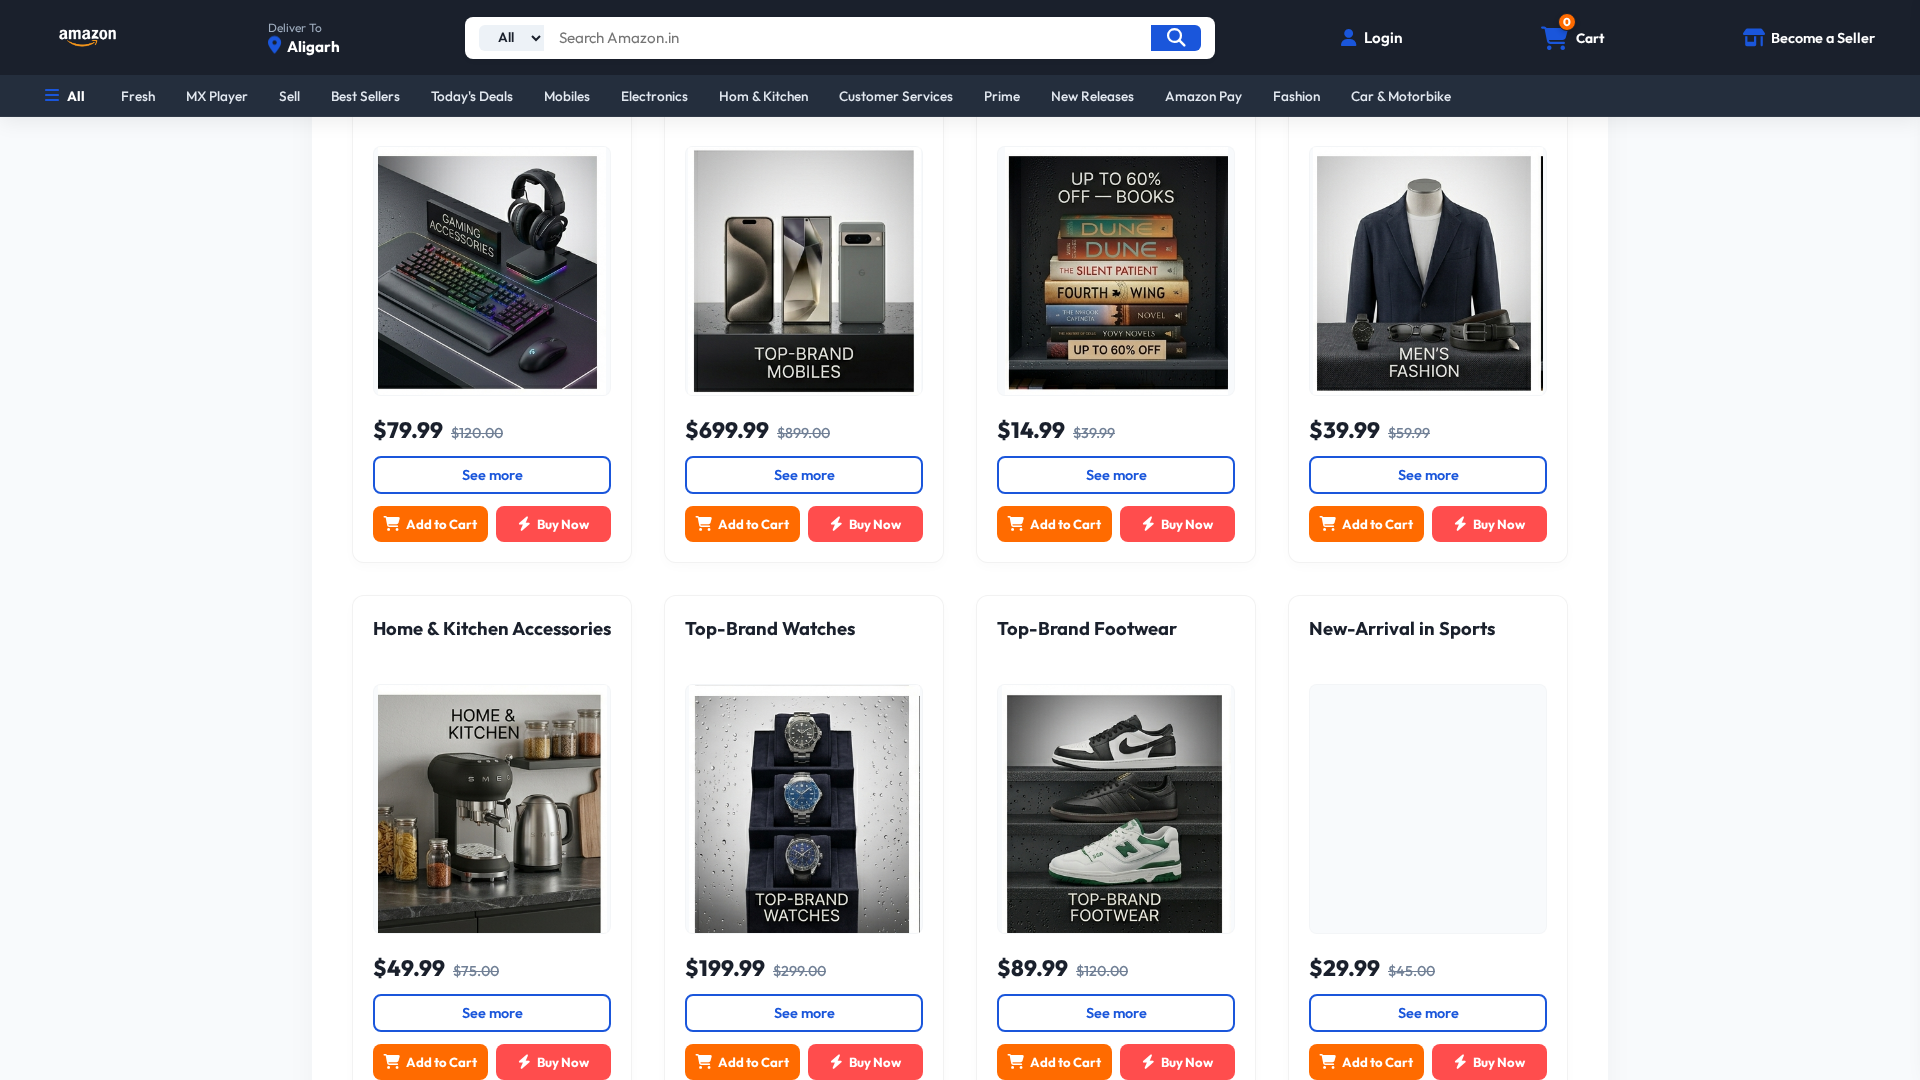Add the $199.99 watch to cart
This screenshot has height=1080, width=1920.
pos(742,1062)
